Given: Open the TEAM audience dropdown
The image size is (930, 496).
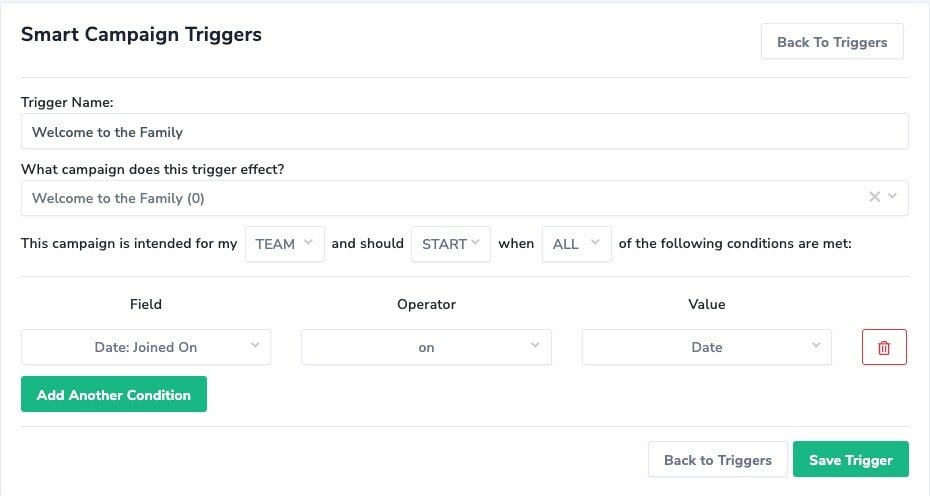Looking at the screenshot, I should point(285,244).
